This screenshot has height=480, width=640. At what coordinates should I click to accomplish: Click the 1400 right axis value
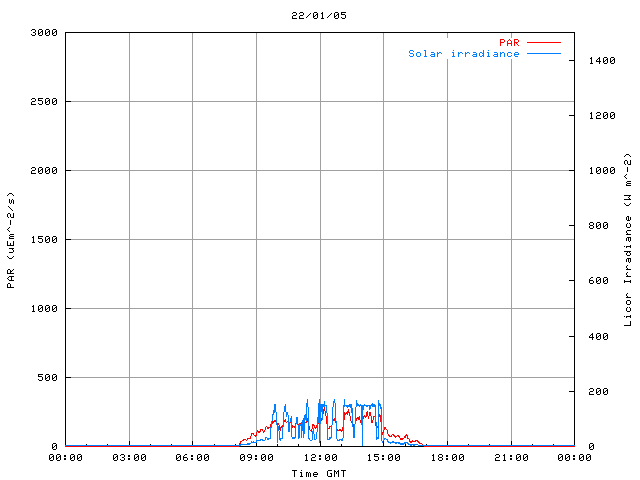click(602, 61)
